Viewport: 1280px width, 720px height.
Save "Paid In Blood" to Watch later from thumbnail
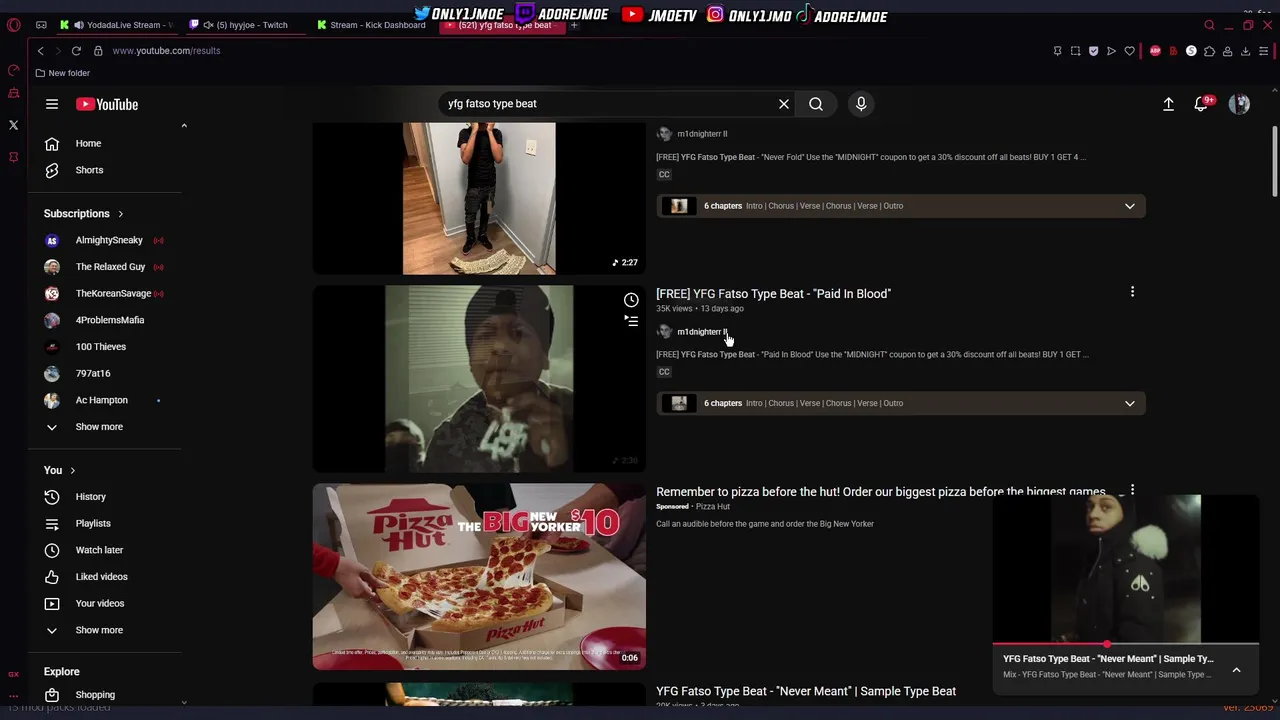coord(631,300)
